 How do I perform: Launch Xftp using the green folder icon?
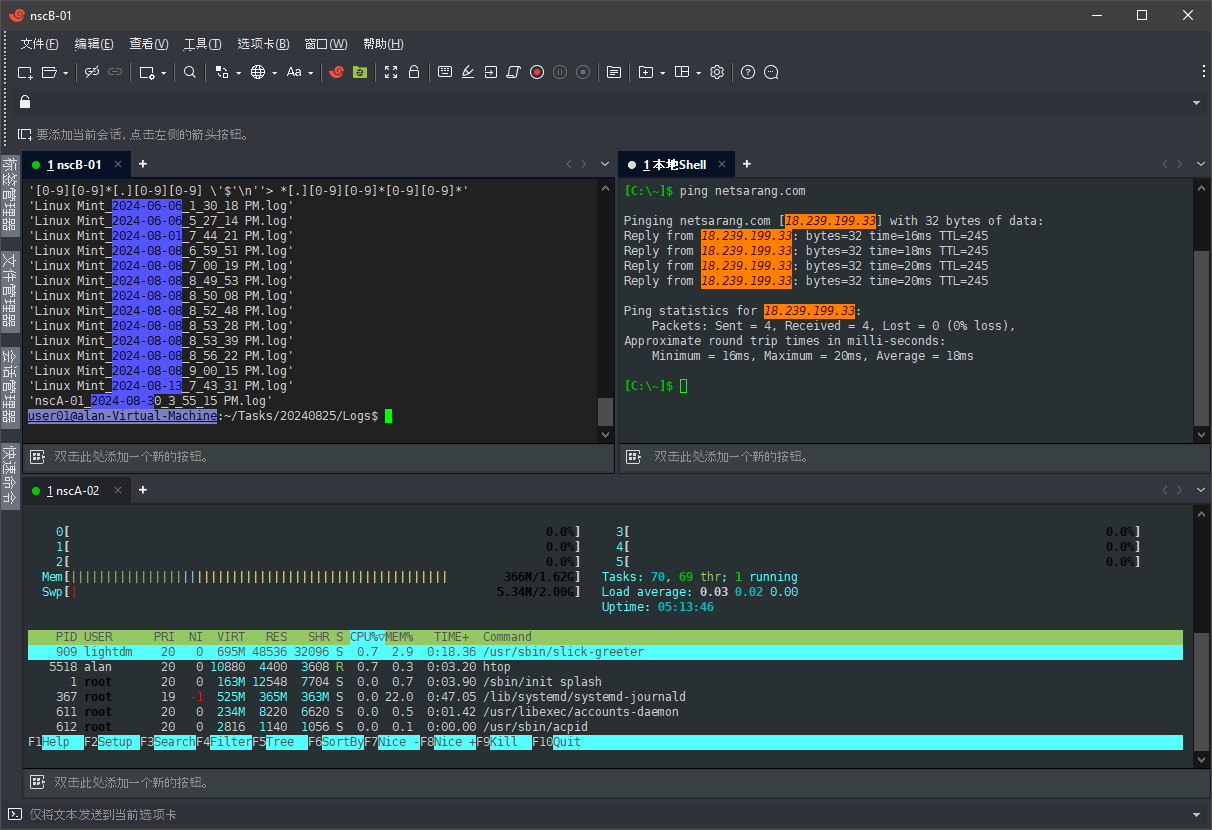[x=360, y=72]
